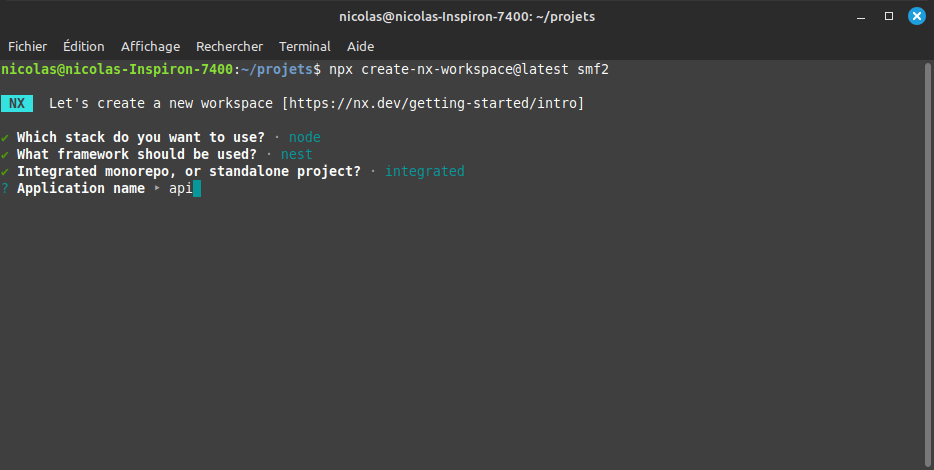Click the question mark before Application name
The width and height of the screenshot is (934, 470).
pos(5,188)
